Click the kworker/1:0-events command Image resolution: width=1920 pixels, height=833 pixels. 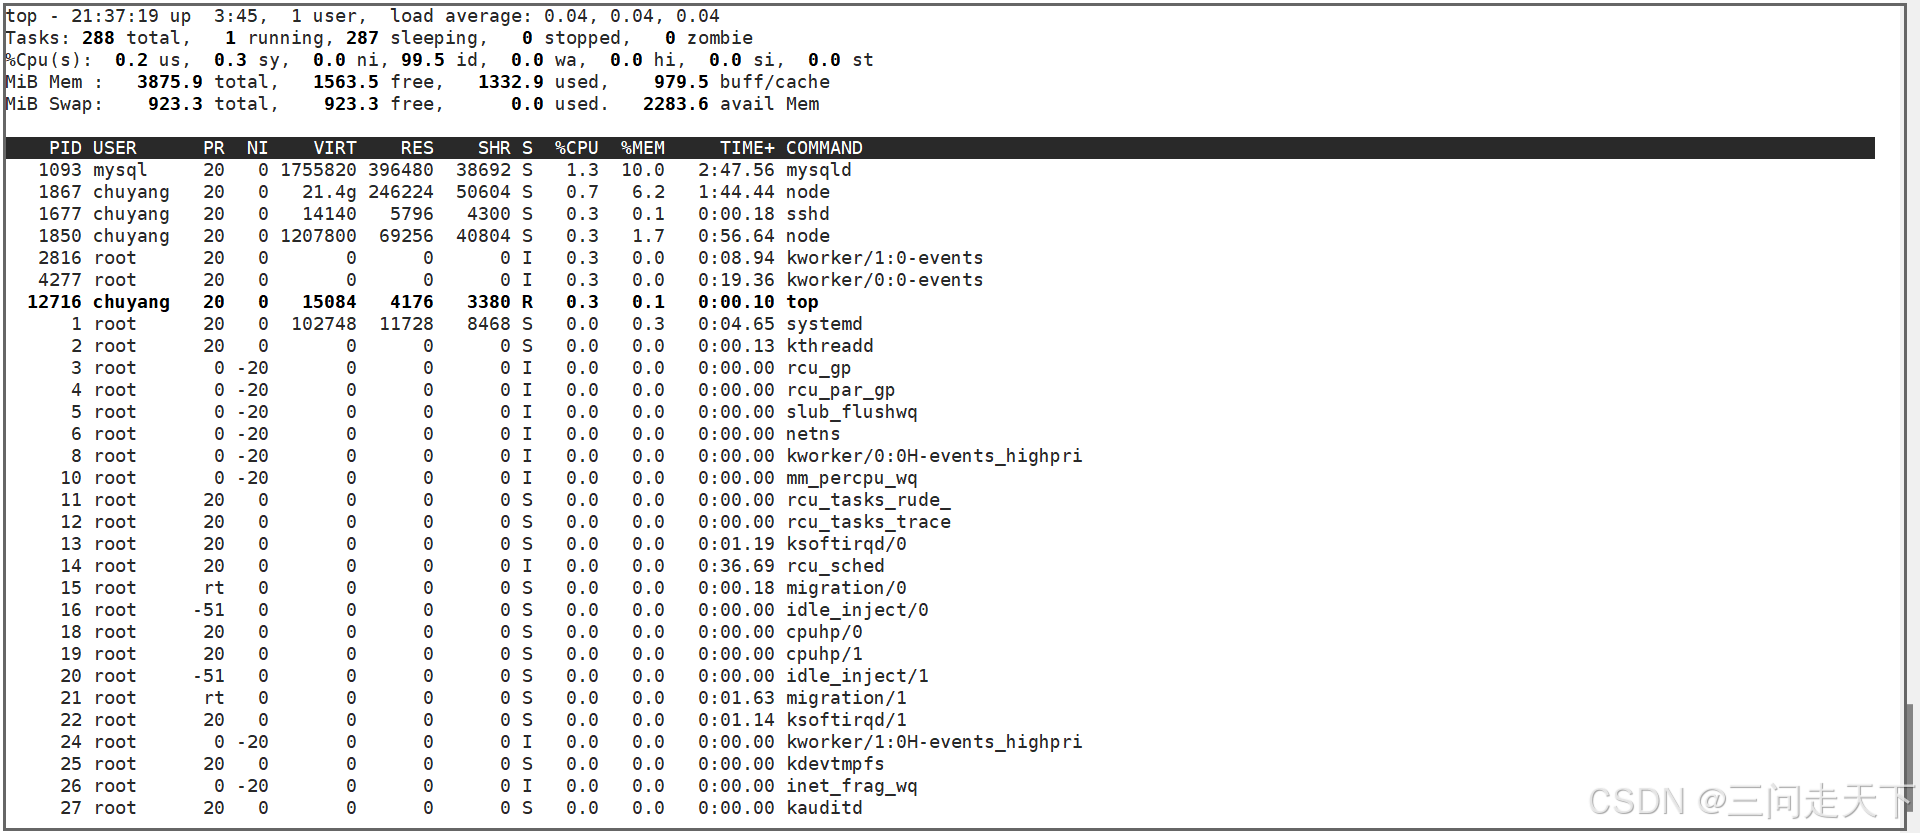click(x=885, y=258)
